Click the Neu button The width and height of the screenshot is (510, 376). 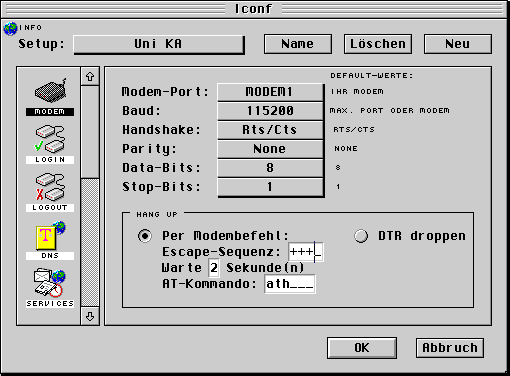(458, 44)
